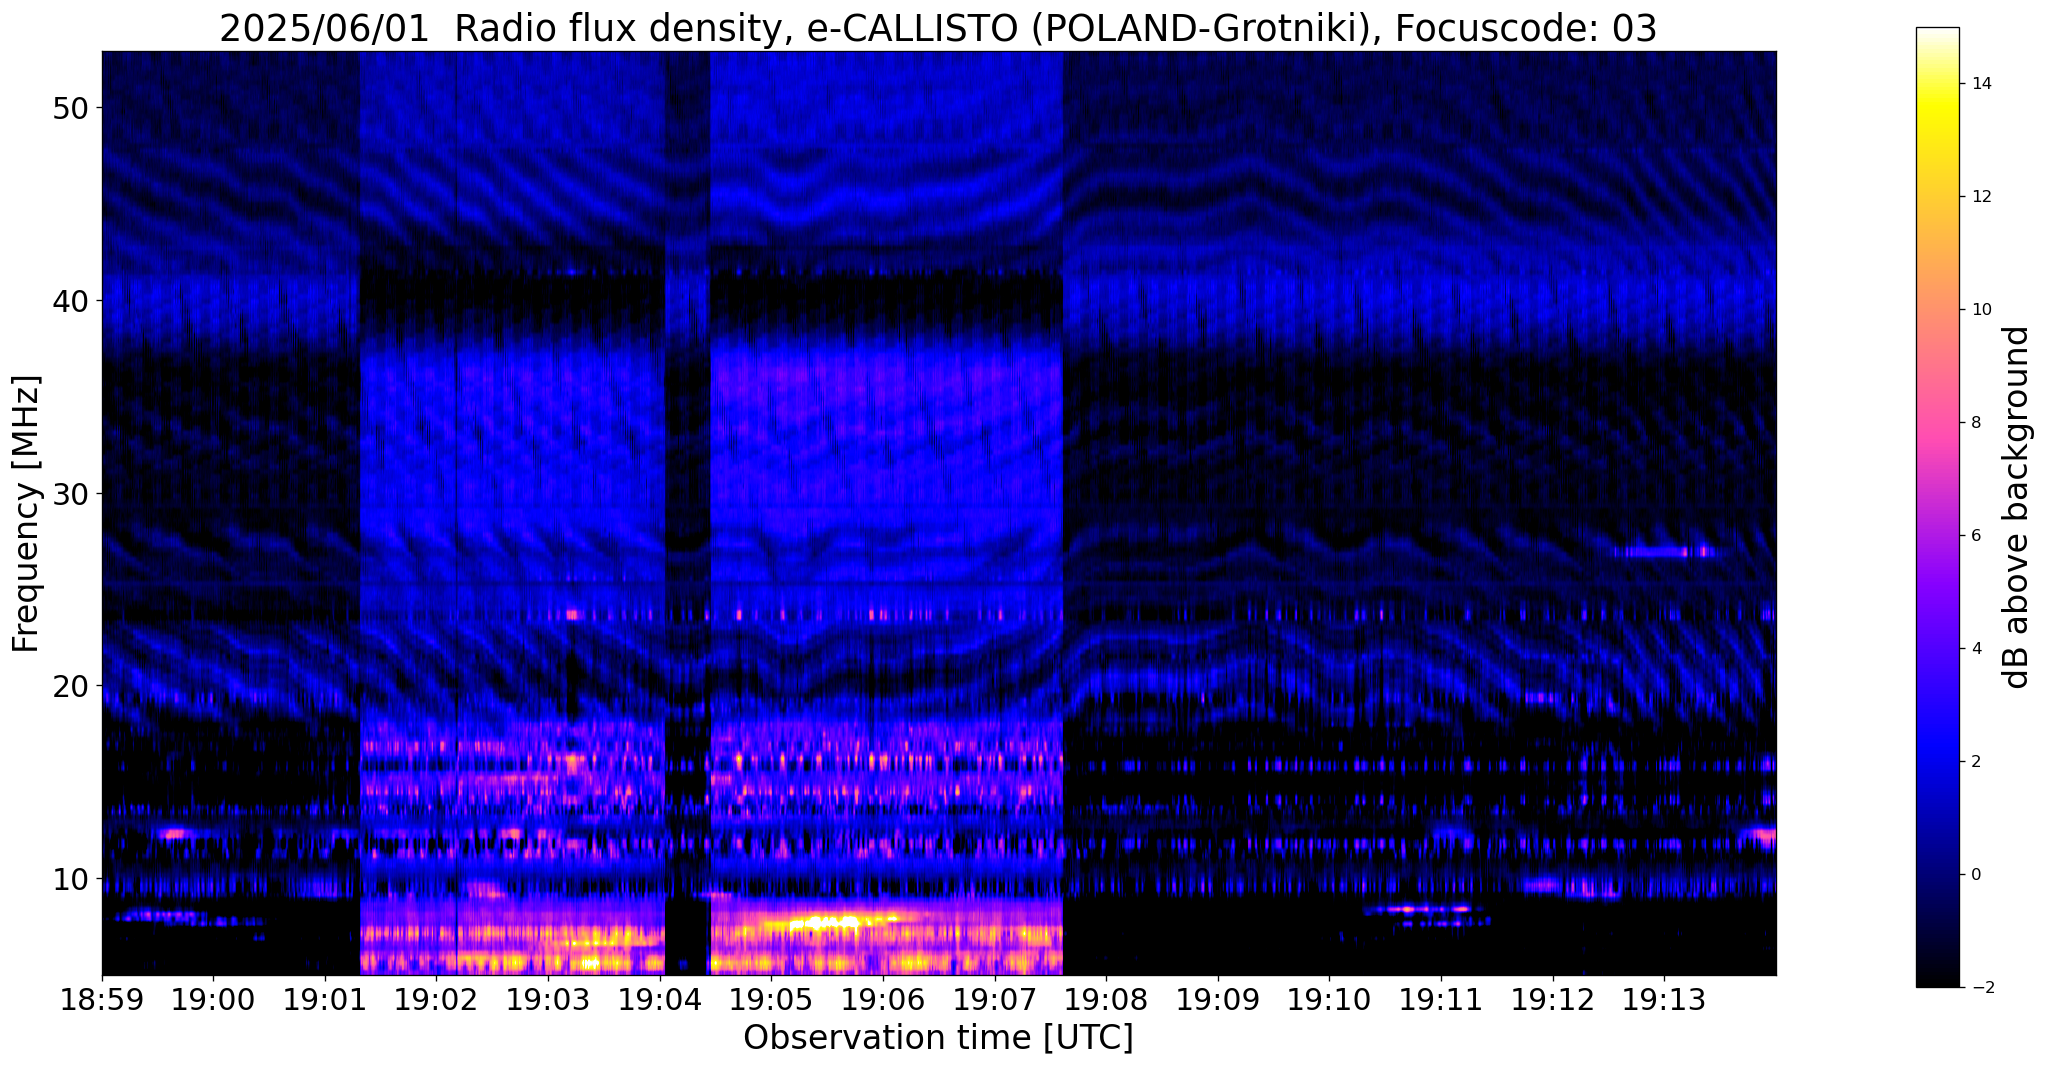Click the plot title mentioning e-CALLISTO POLAND-Grotniki
Viewport: 2047px width, 1067px height.
click(x=938, y=28)
